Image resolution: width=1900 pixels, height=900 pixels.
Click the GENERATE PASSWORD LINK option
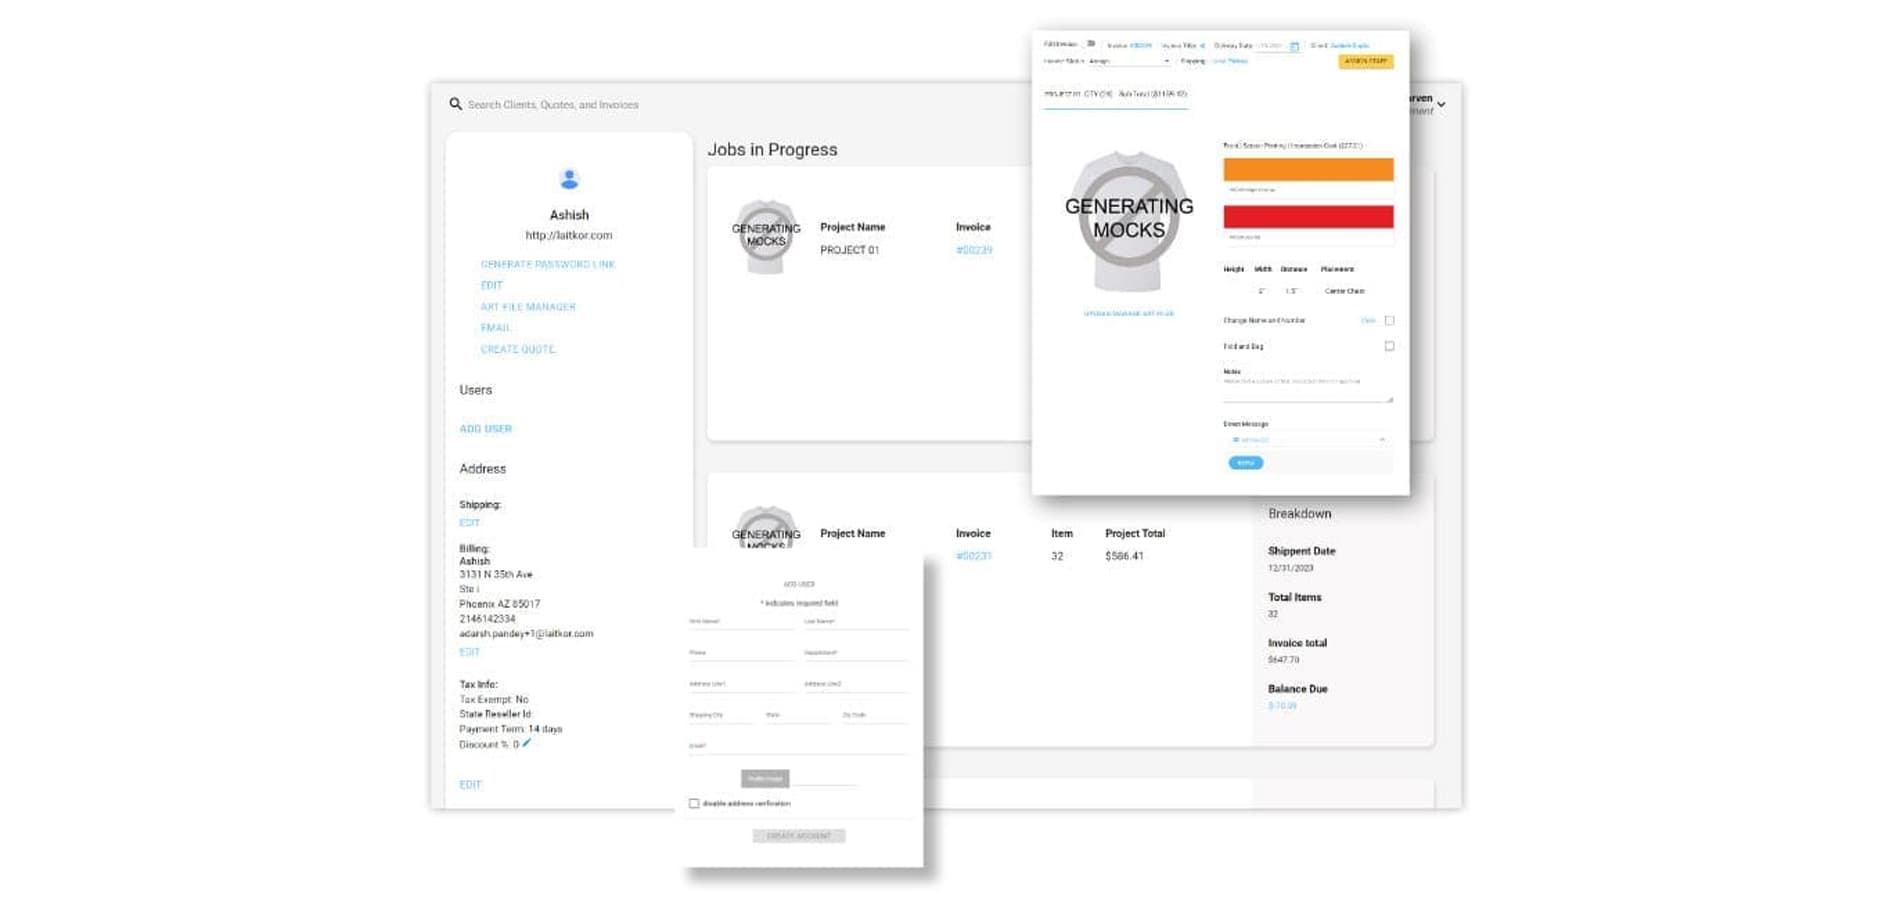pyautogui.click(x=548, y=264)
